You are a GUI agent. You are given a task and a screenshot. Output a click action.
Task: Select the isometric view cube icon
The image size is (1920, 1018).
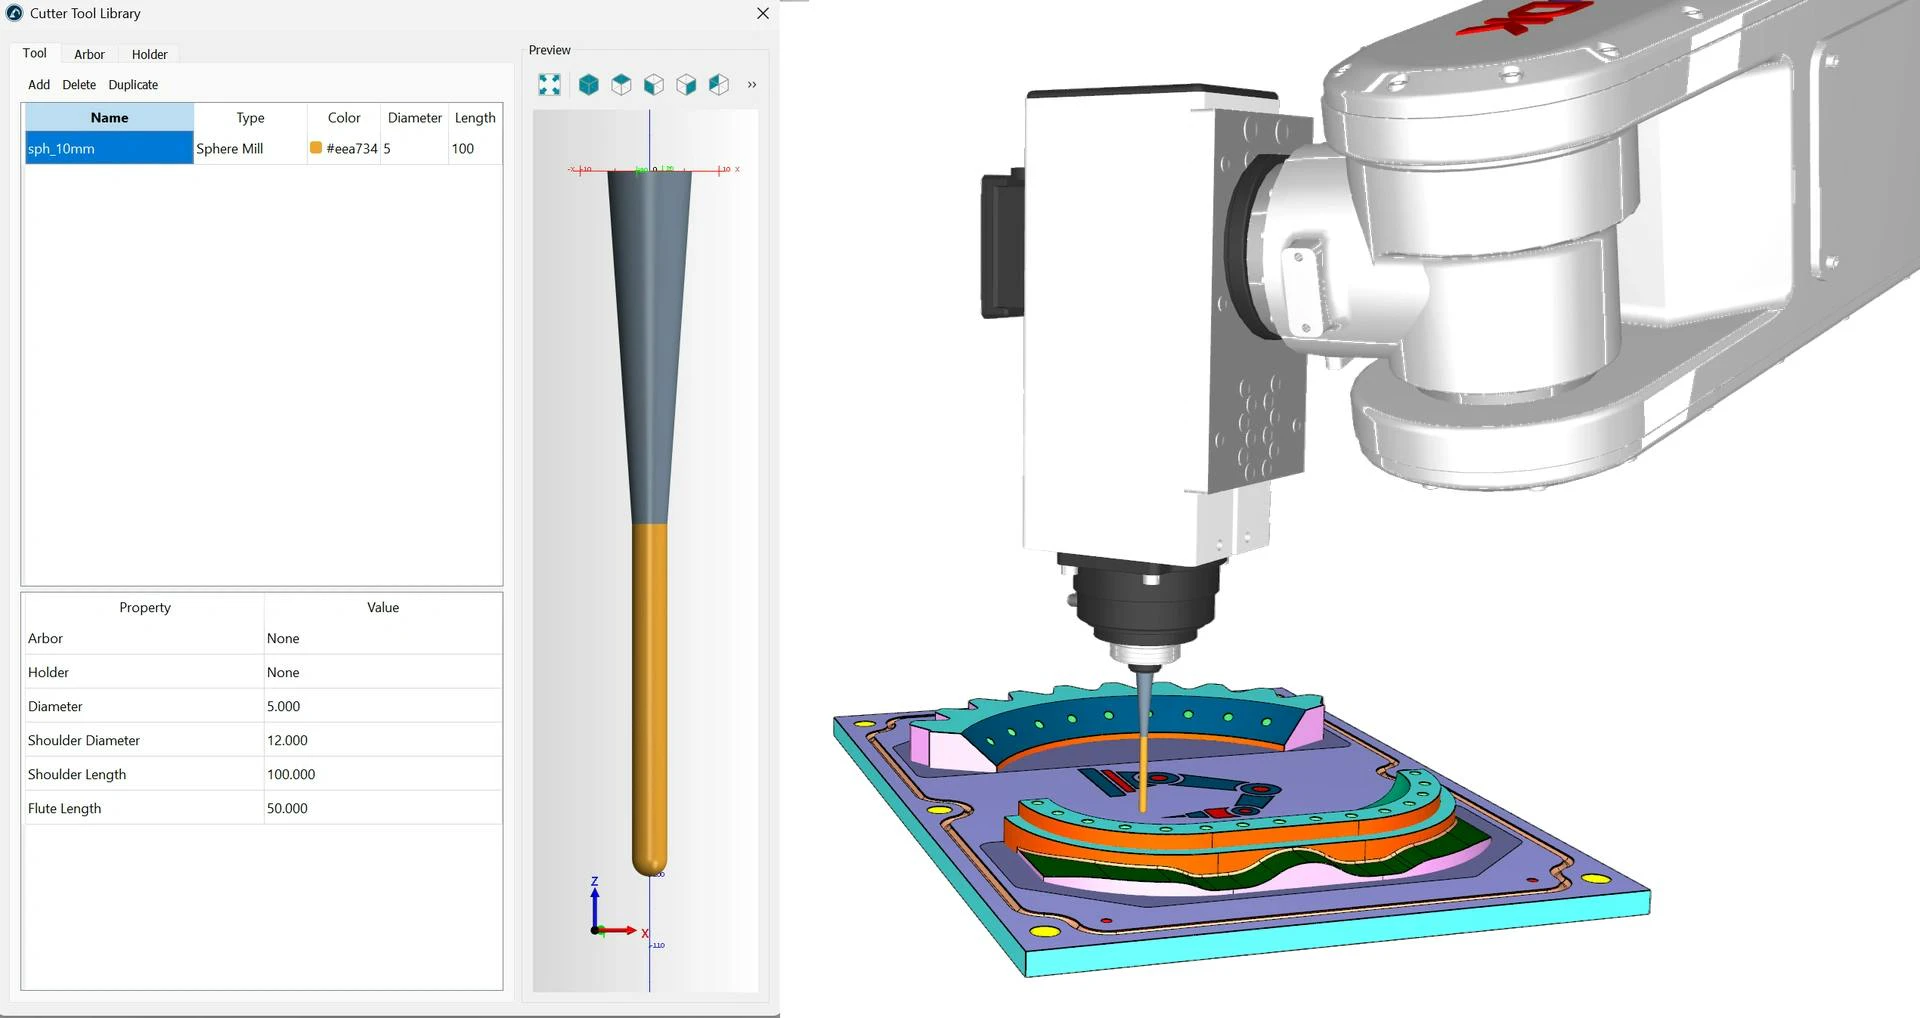(589, 84)
